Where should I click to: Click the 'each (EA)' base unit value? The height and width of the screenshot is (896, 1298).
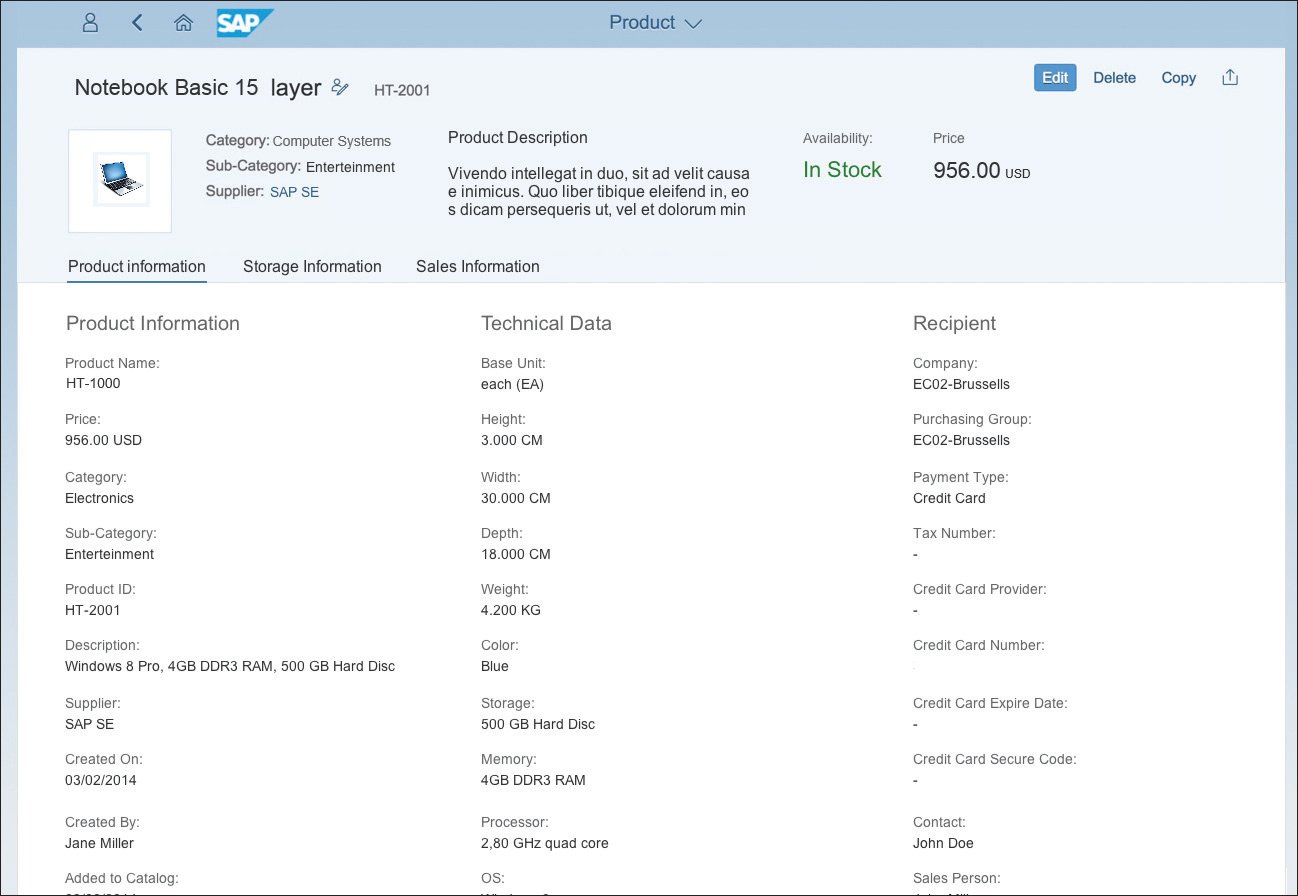pyautogui.click(x=512, y=384)
